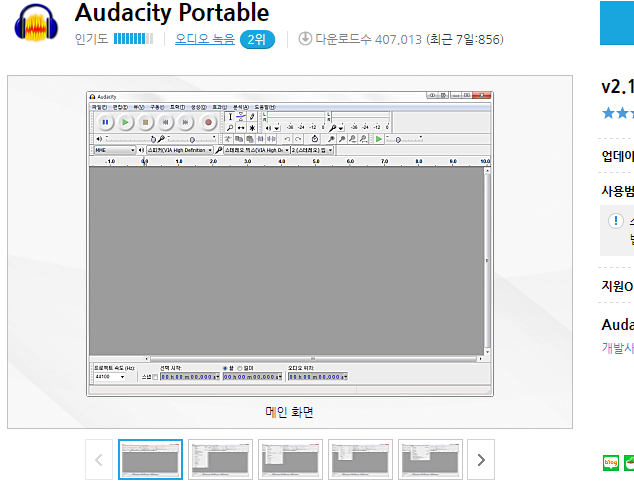Click the Skip to Start button
Viewport: 634px width, 492px height.
click(x=165, y=122)
